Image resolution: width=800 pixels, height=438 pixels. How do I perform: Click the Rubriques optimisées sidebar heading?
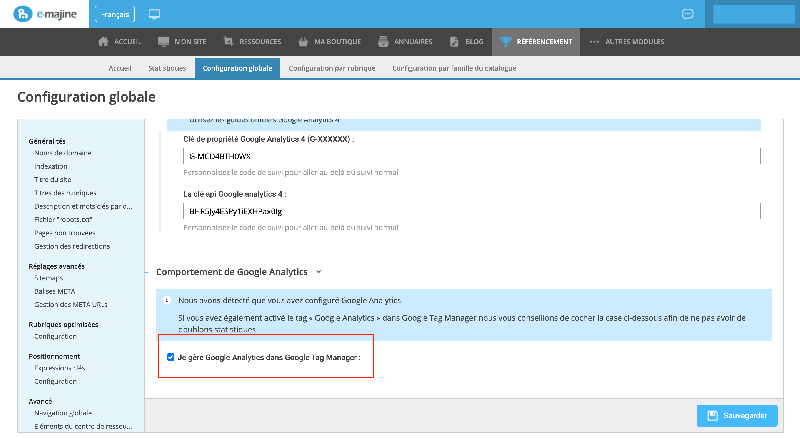[x=63, y=325]
